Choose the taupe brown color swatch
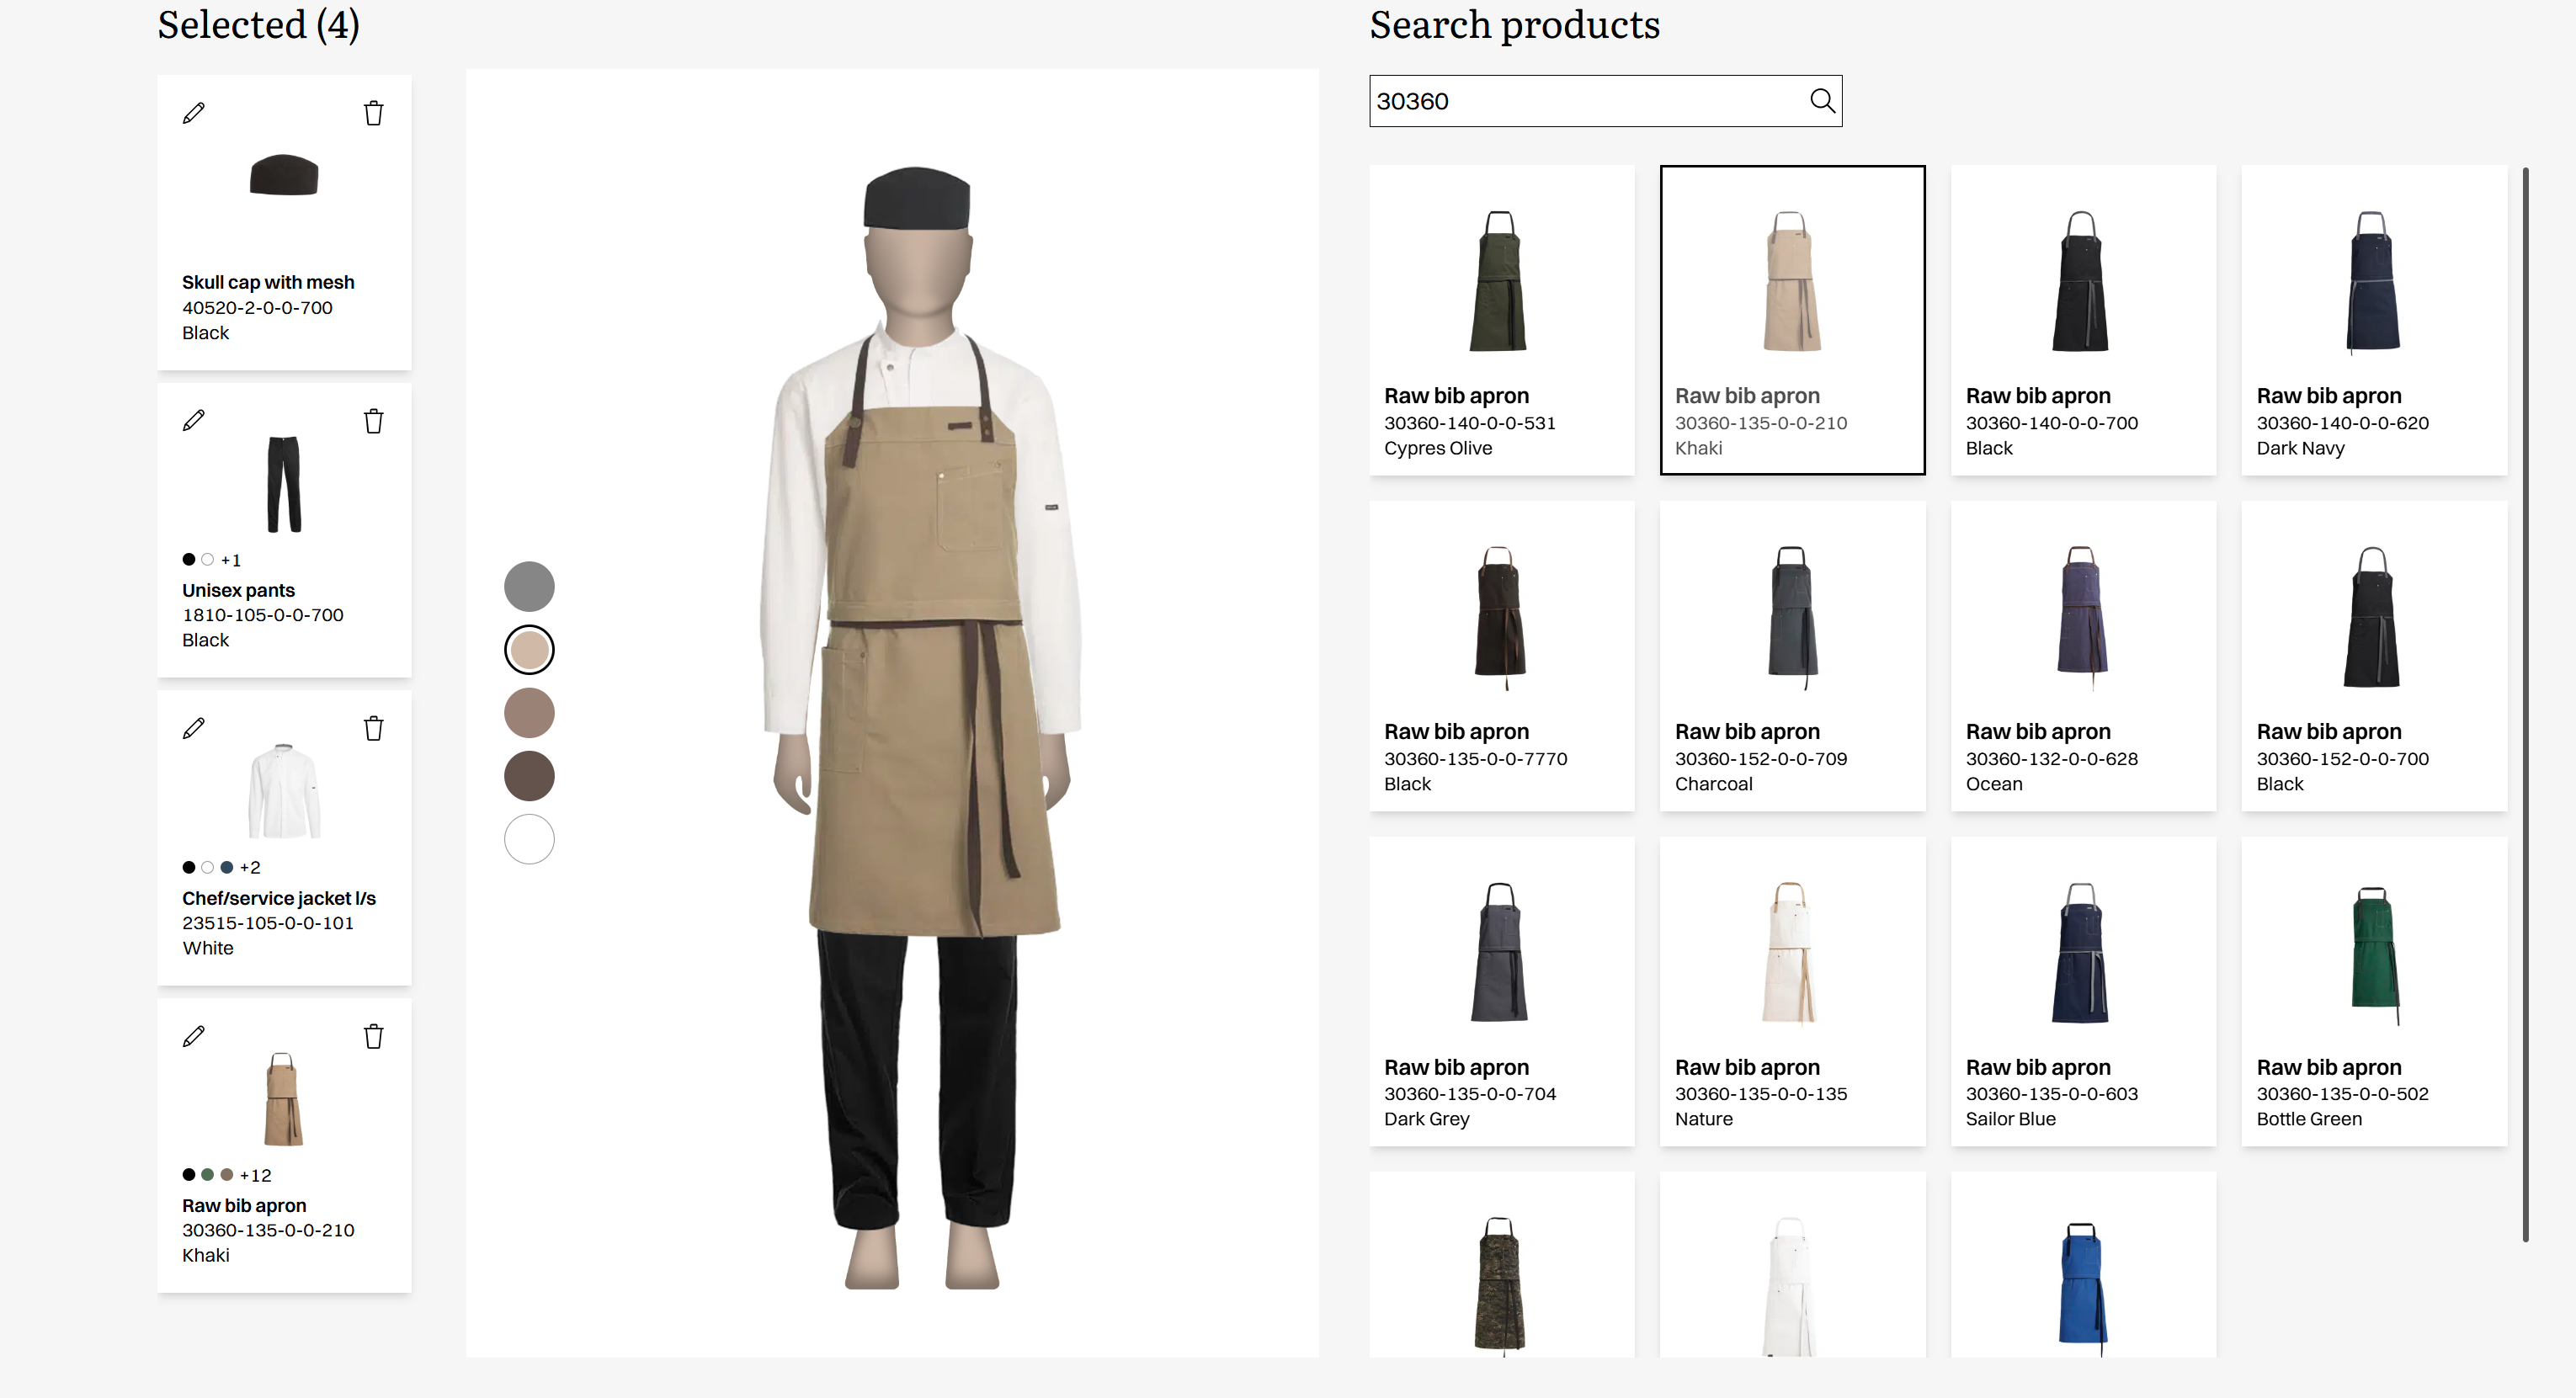 (529, 713)
